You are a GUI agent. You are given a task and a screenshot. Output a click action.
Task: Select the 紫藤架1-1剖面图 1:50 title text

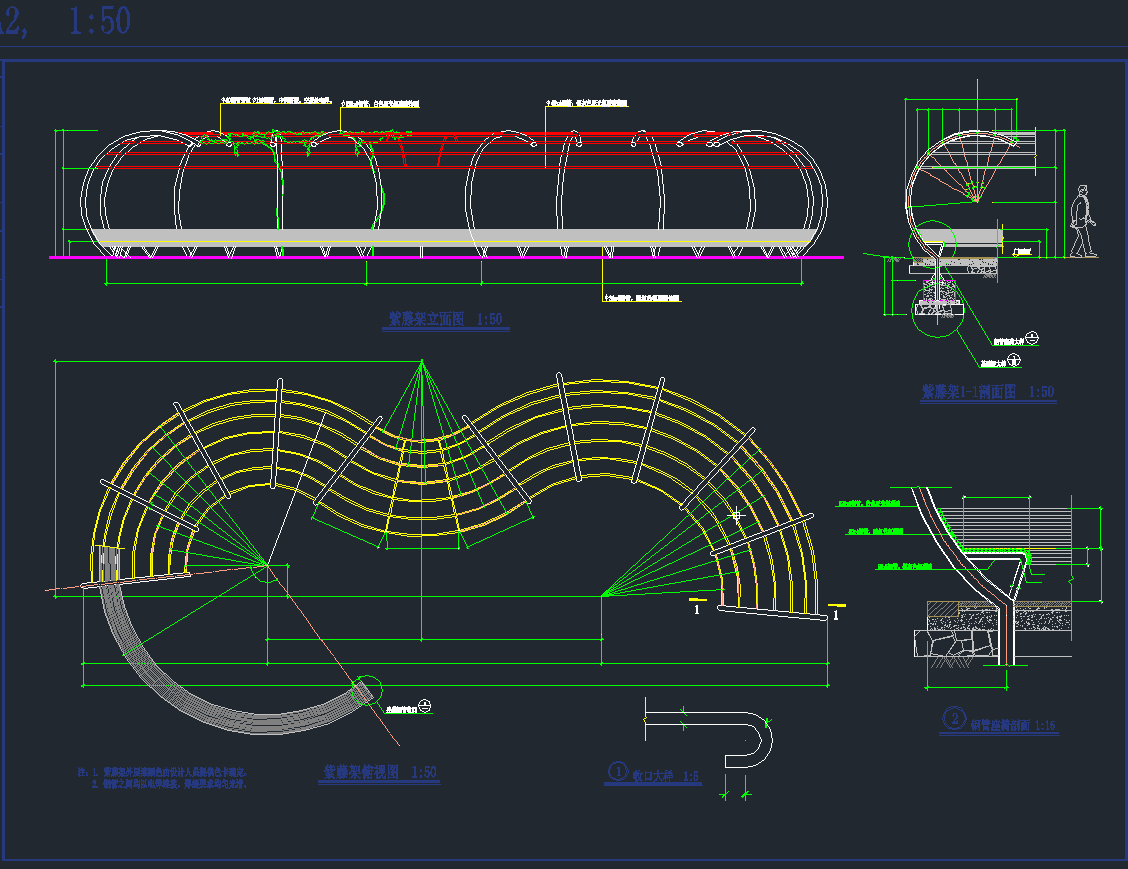click(x=987, y=393)
